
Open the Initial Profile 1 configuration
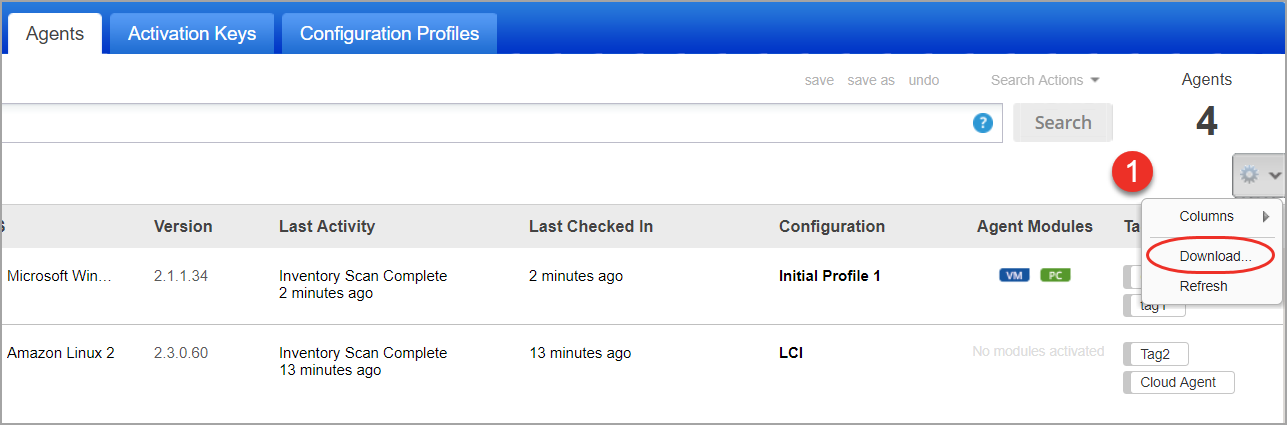829,276
